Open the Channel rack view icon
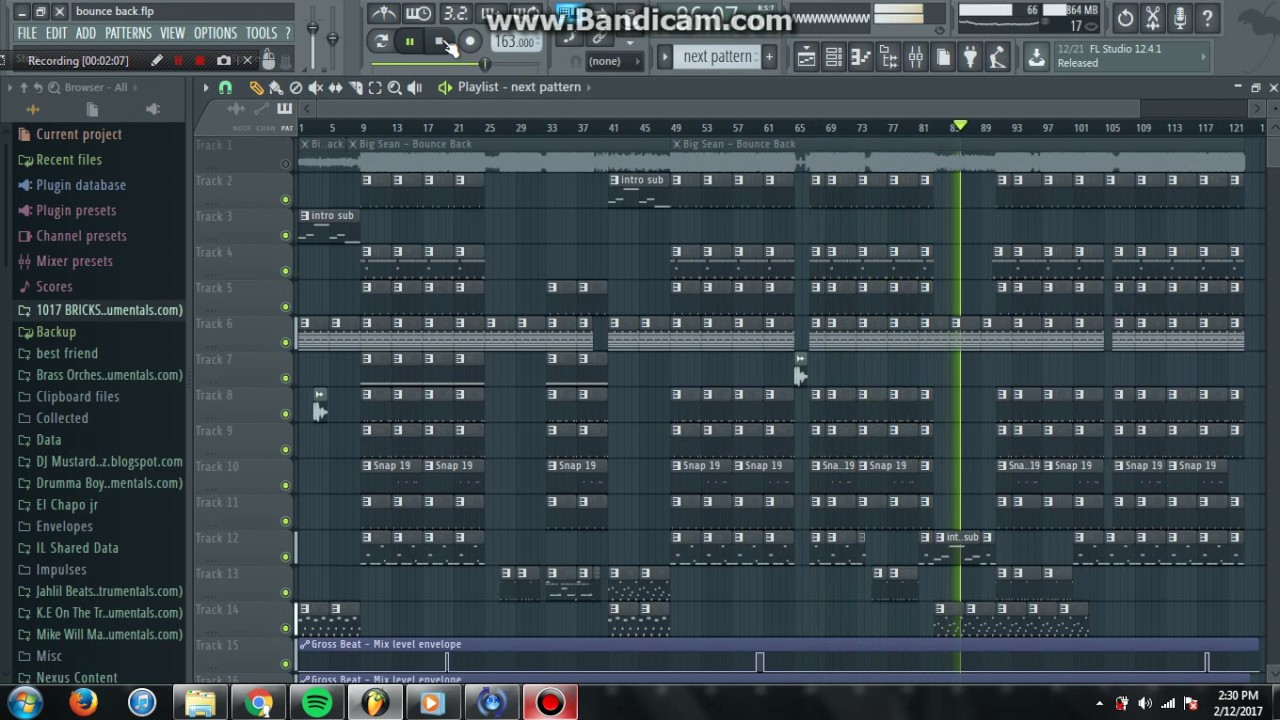The image size is (1280, 720). (833, 58)
